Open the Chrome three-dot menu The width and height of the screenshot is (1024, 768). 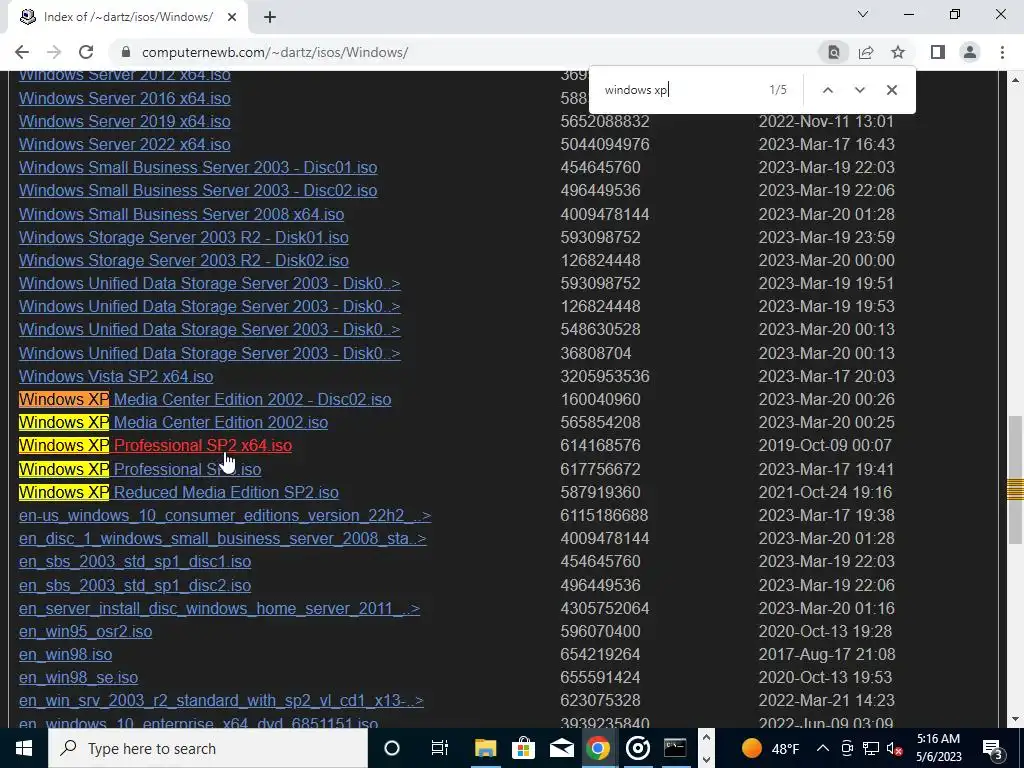coord(1002,52)
